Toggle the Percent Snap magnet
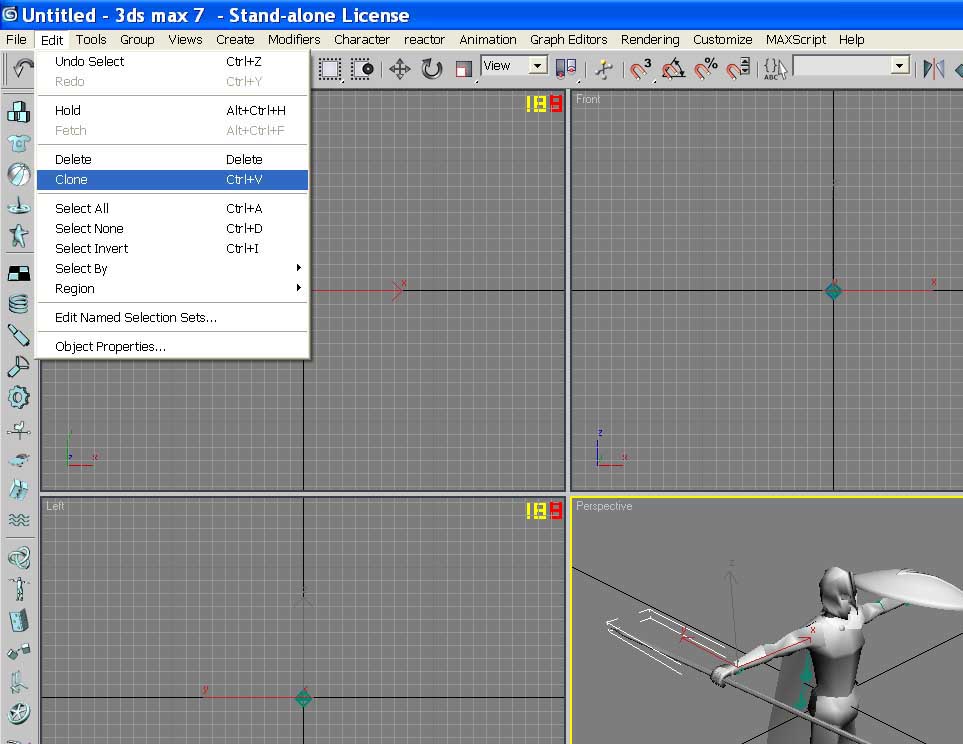The width and height of the screenshot is (963, 744). tap(706, 69)
